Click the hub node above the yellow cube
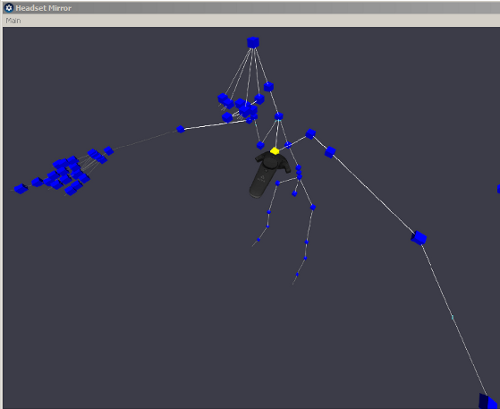500x409 pixels. pos(279,116)
